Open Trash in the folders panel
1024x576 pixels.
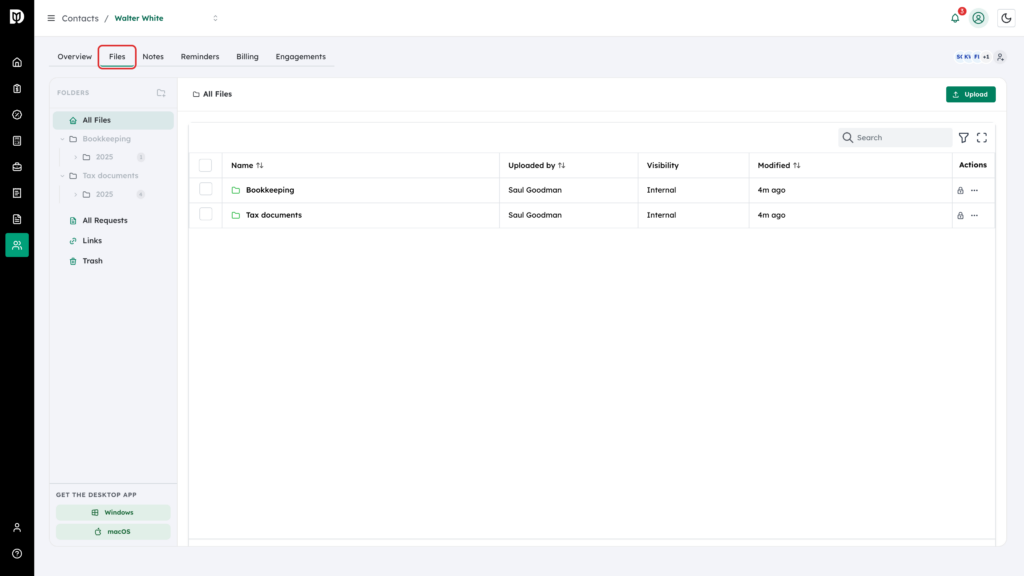click(92, 261)
